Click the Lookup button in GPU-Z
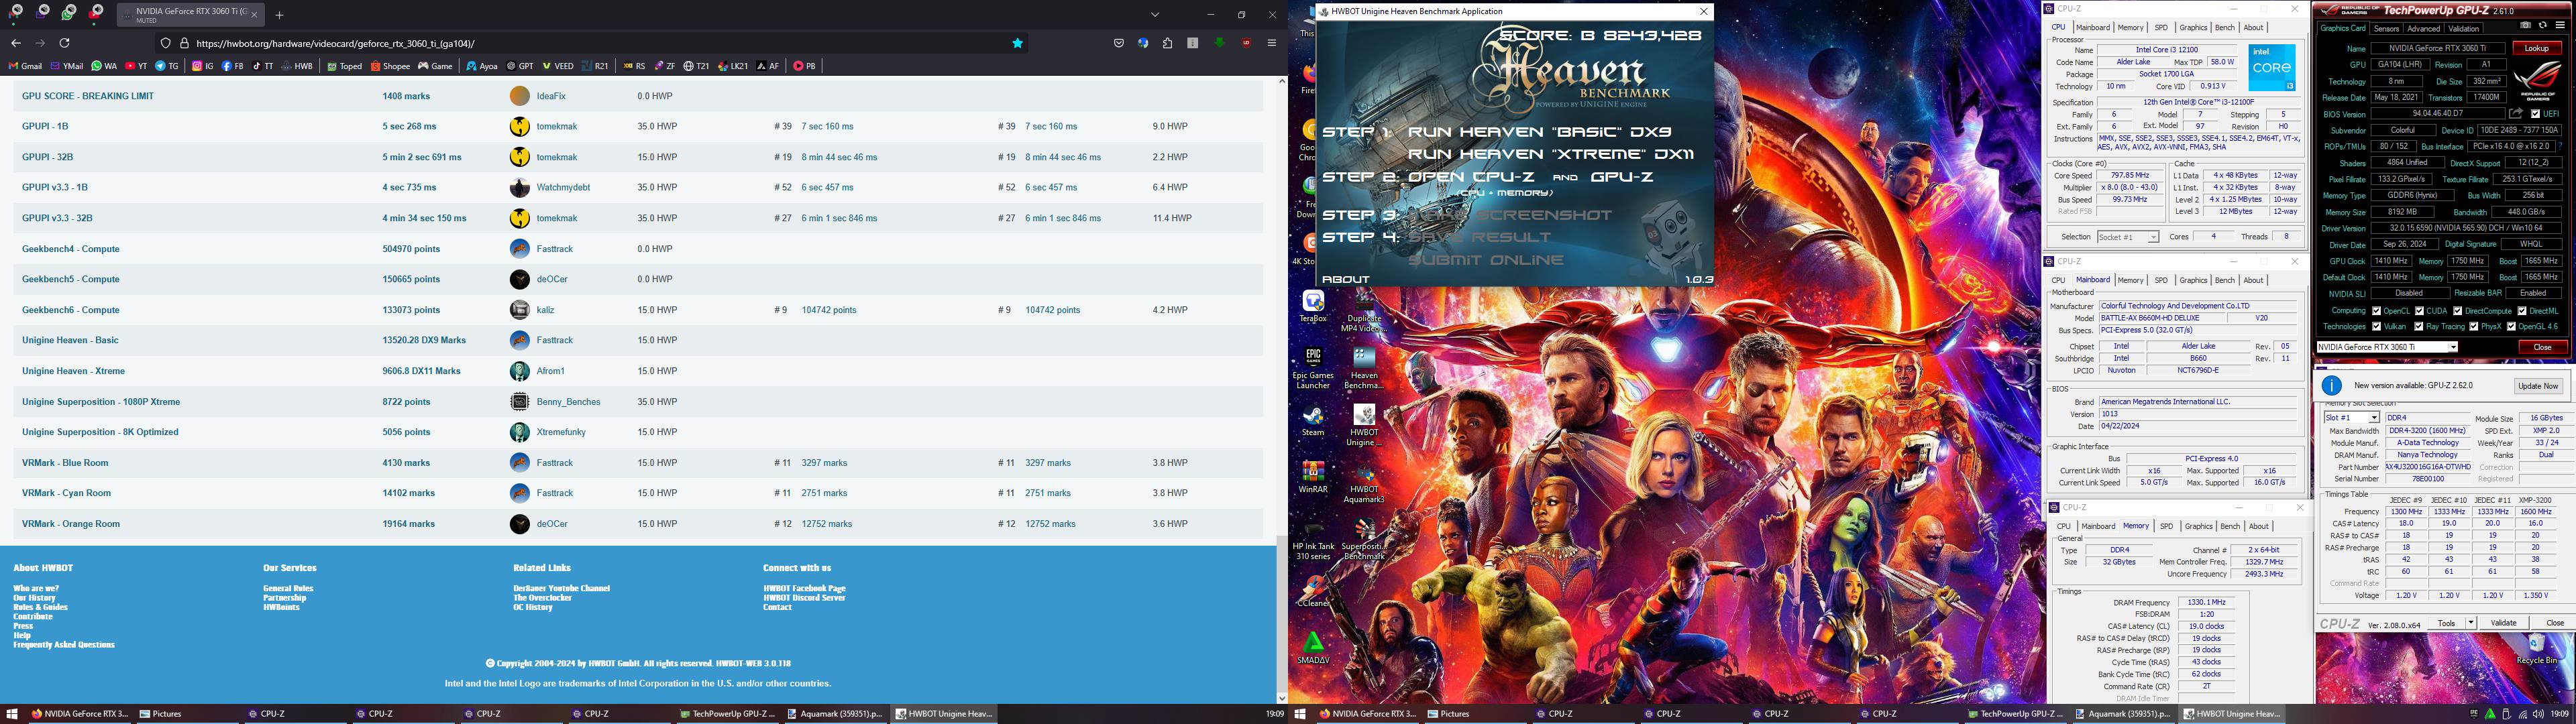 pyautogui.click(x=2536, y=48)
